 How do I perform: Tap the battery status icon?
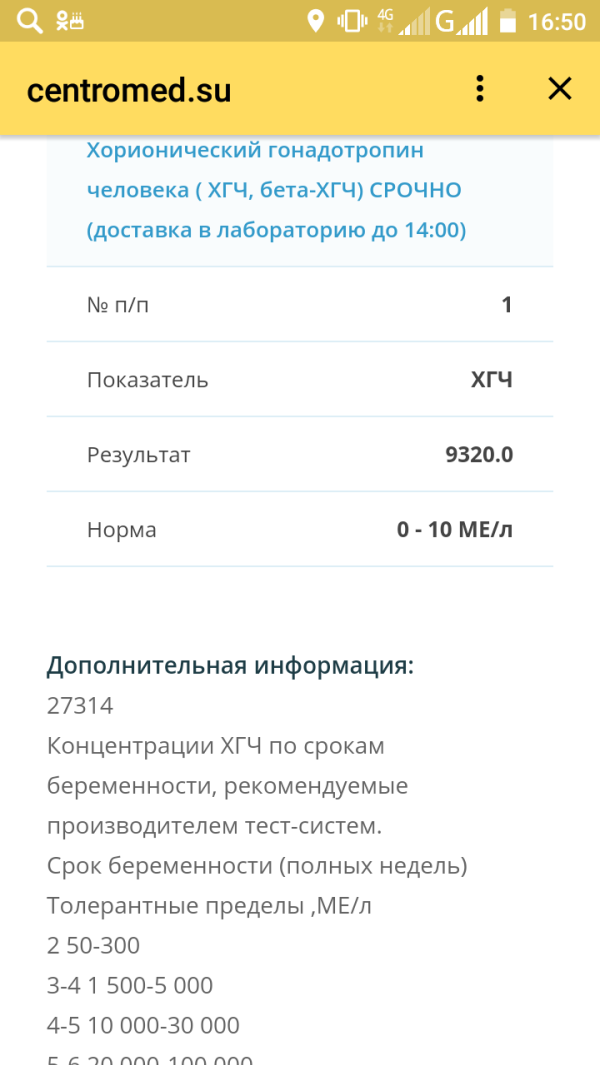click(x=508, y=20)
